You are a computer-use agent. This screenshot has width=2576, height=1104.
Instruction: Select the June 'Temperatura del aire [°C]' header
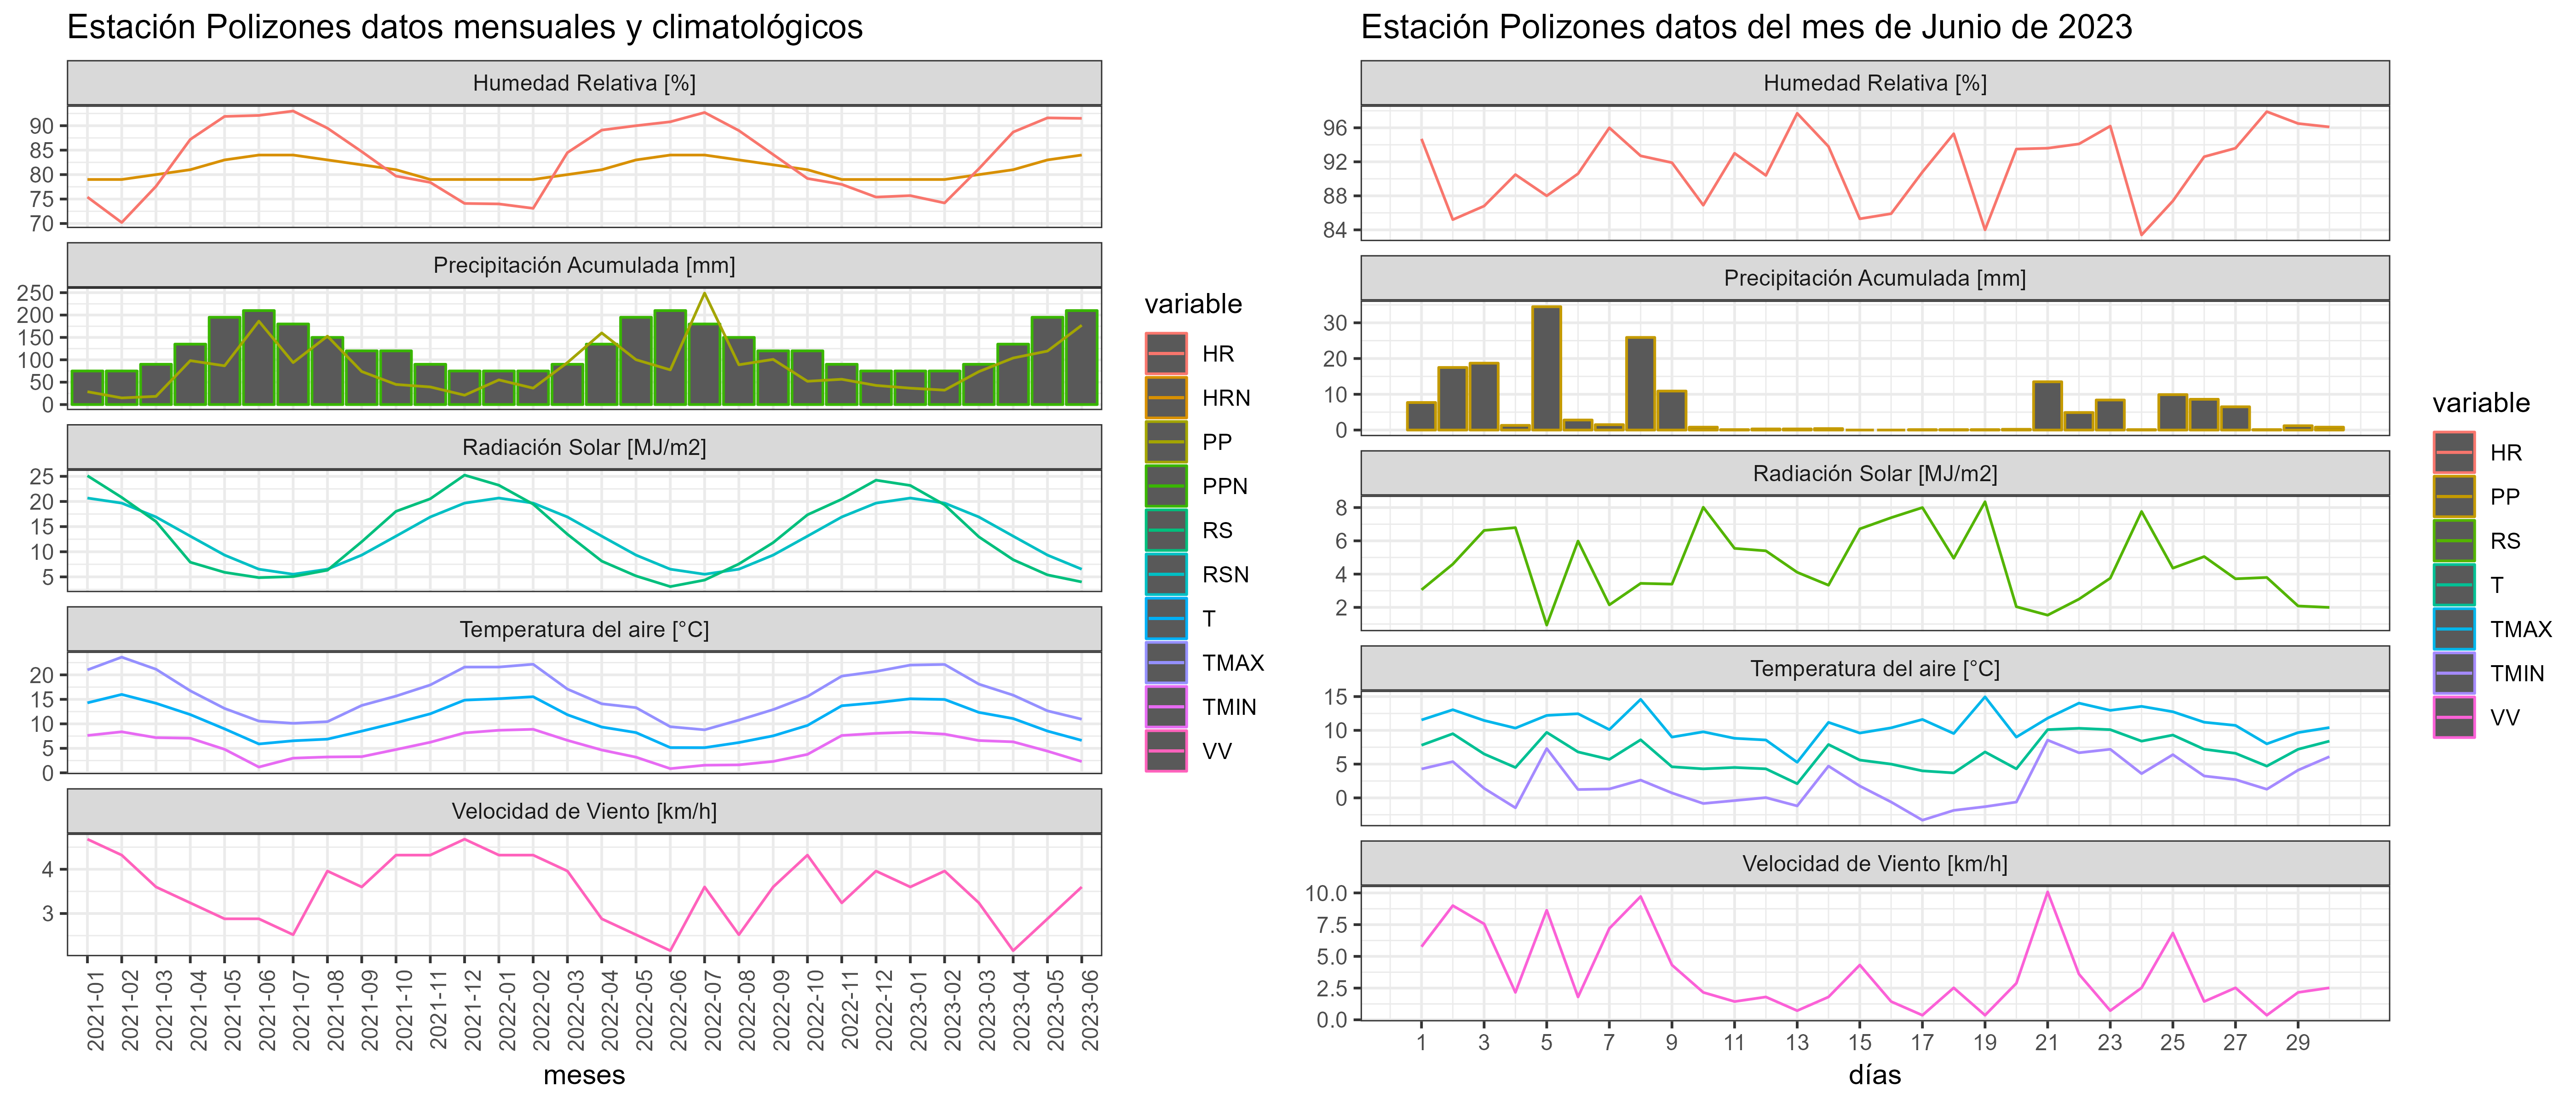1875,668
